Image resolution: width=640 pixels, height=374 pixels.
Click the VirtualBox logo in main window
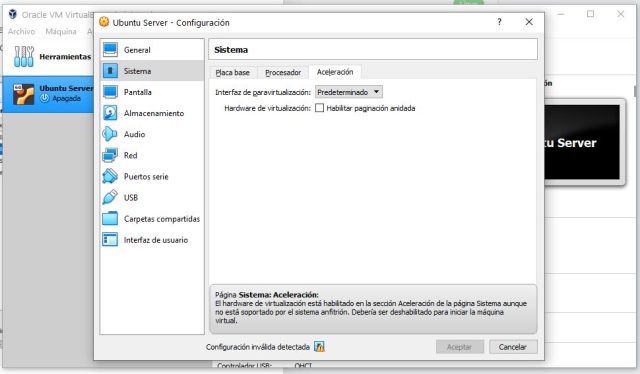(x=13, y=15)
